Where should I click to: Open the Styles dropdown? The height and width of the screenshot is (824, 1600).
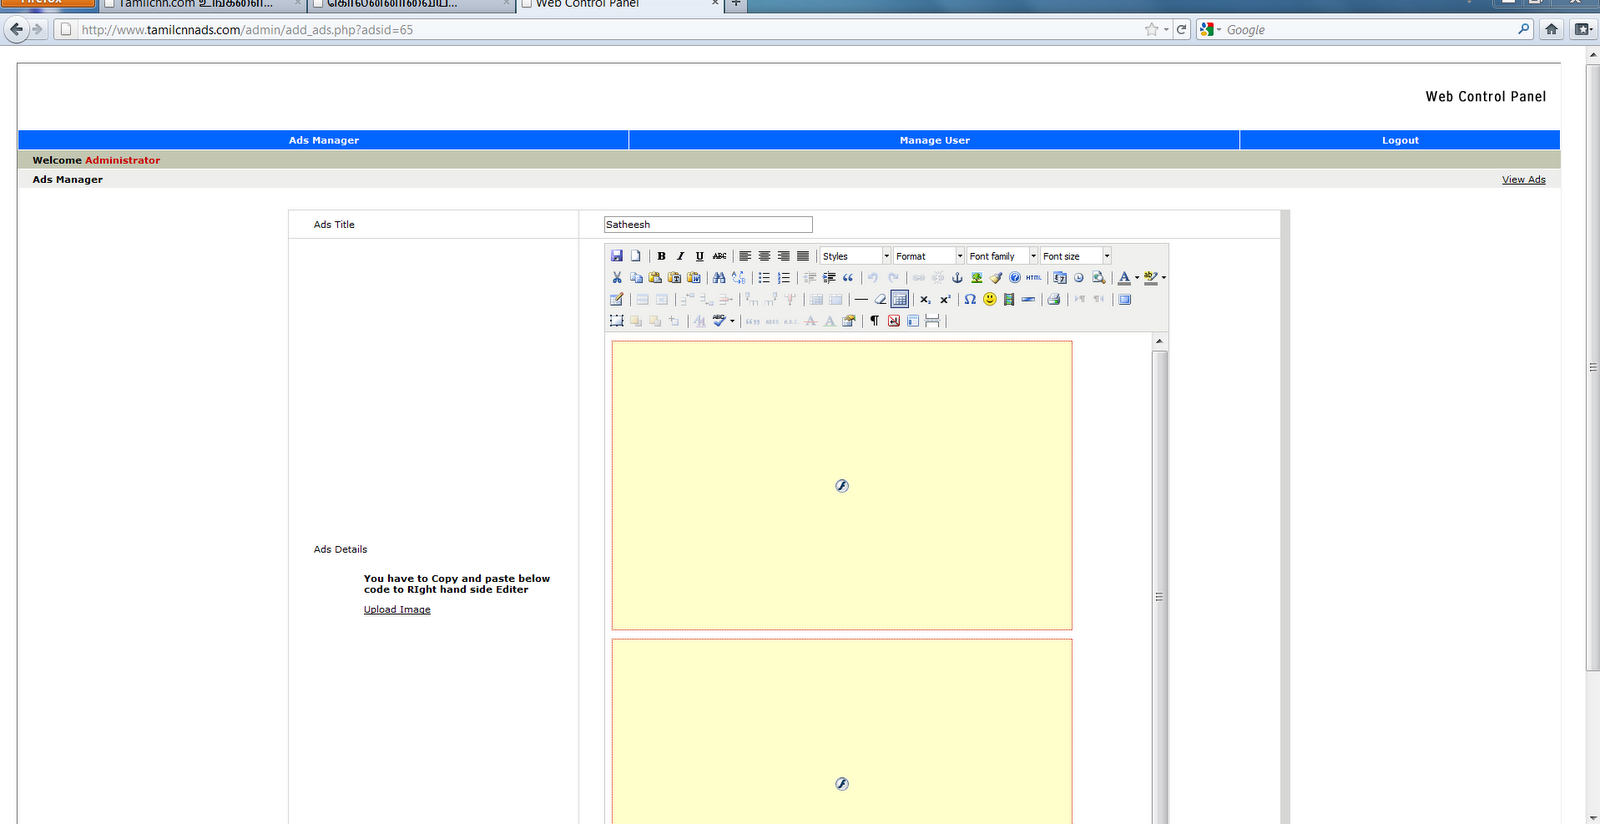[855, 256]
